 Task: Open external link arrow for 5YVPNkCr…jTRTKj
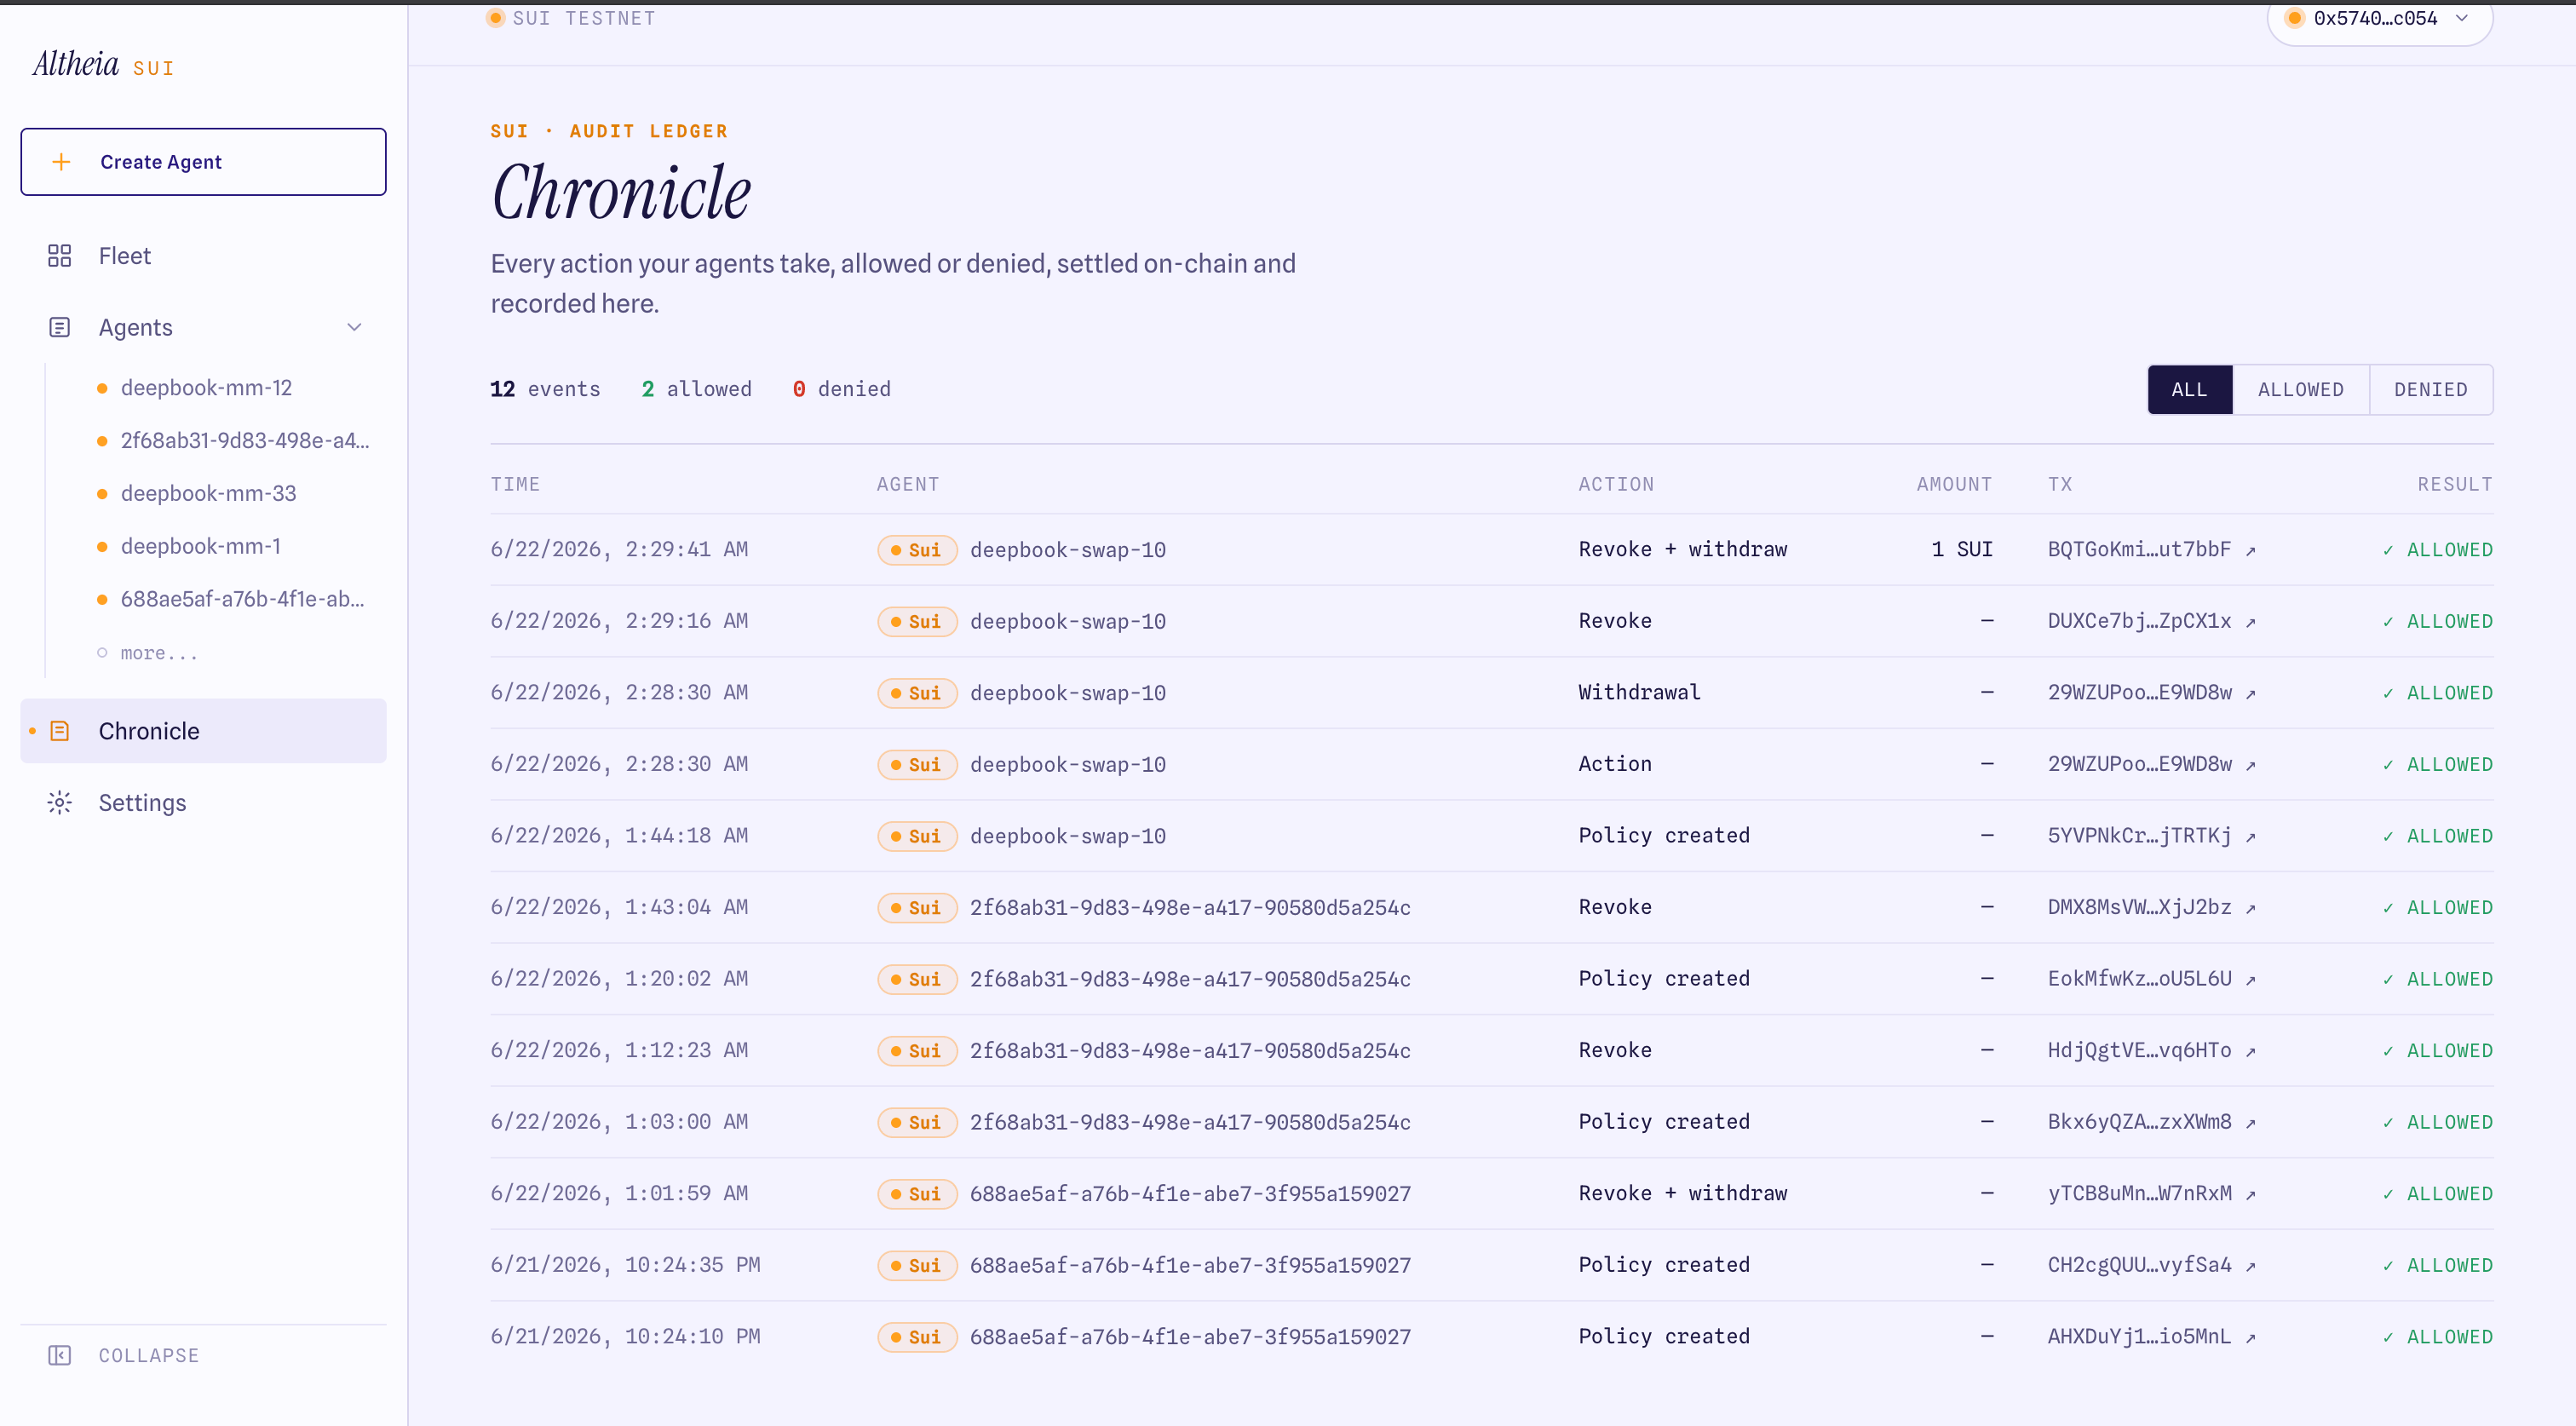pyautogui.click(x=2250, y=836)
